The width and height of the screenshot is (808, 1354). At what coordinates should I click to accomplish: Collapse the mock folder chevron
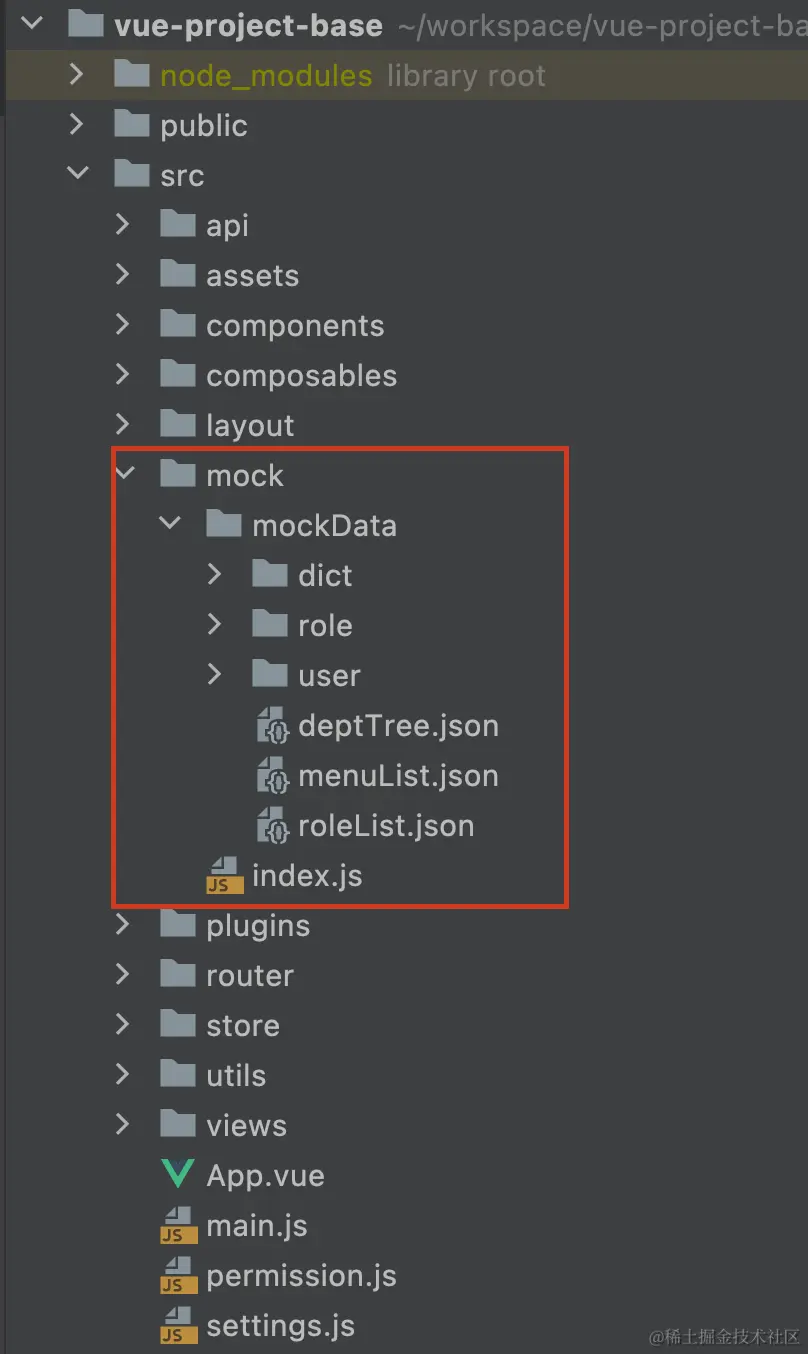(124, 475)
